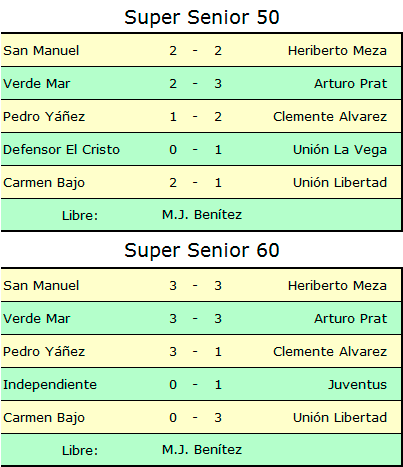Select the Defensor El Cristo team
The height and width of the screenshot is (467, 403).
point(61,150)
